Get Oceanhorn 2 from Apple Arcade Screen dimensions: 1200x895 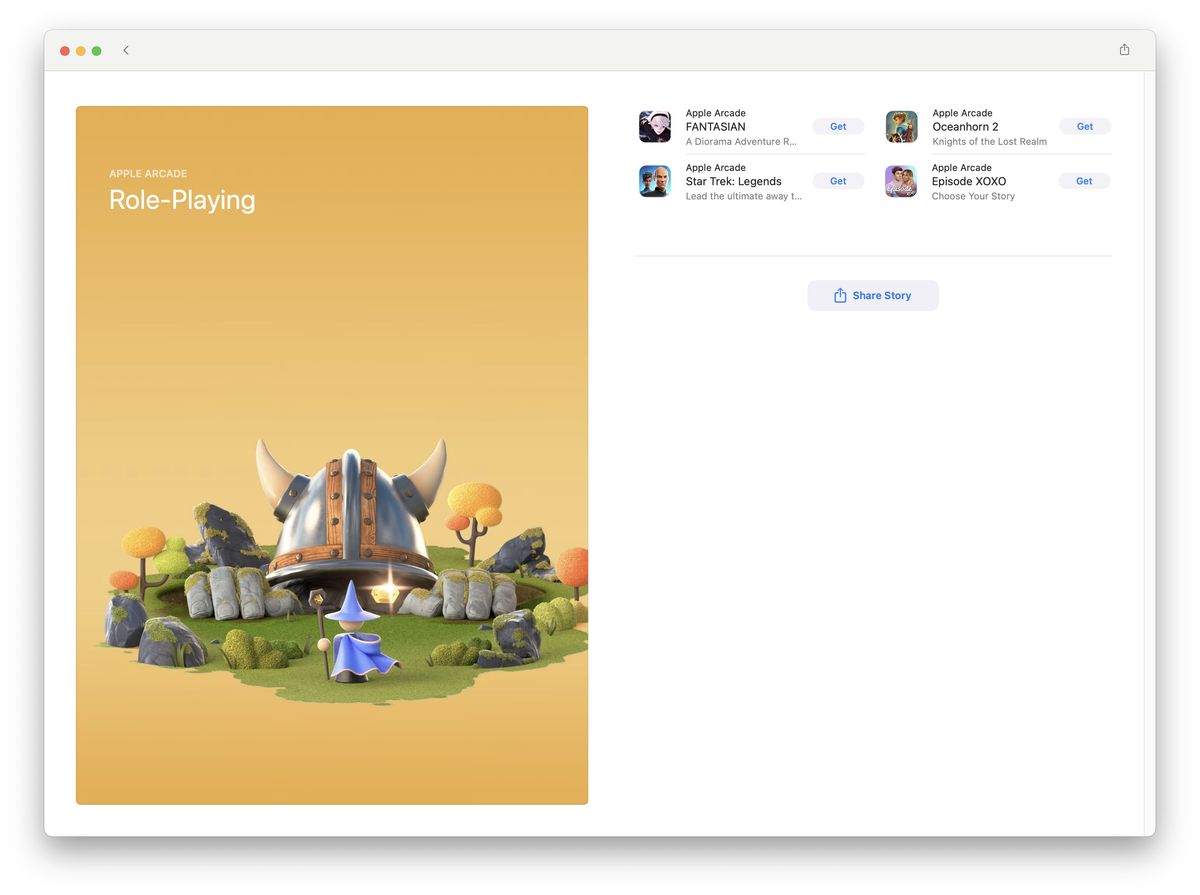pyautogui.click(x=1084, y=126)
